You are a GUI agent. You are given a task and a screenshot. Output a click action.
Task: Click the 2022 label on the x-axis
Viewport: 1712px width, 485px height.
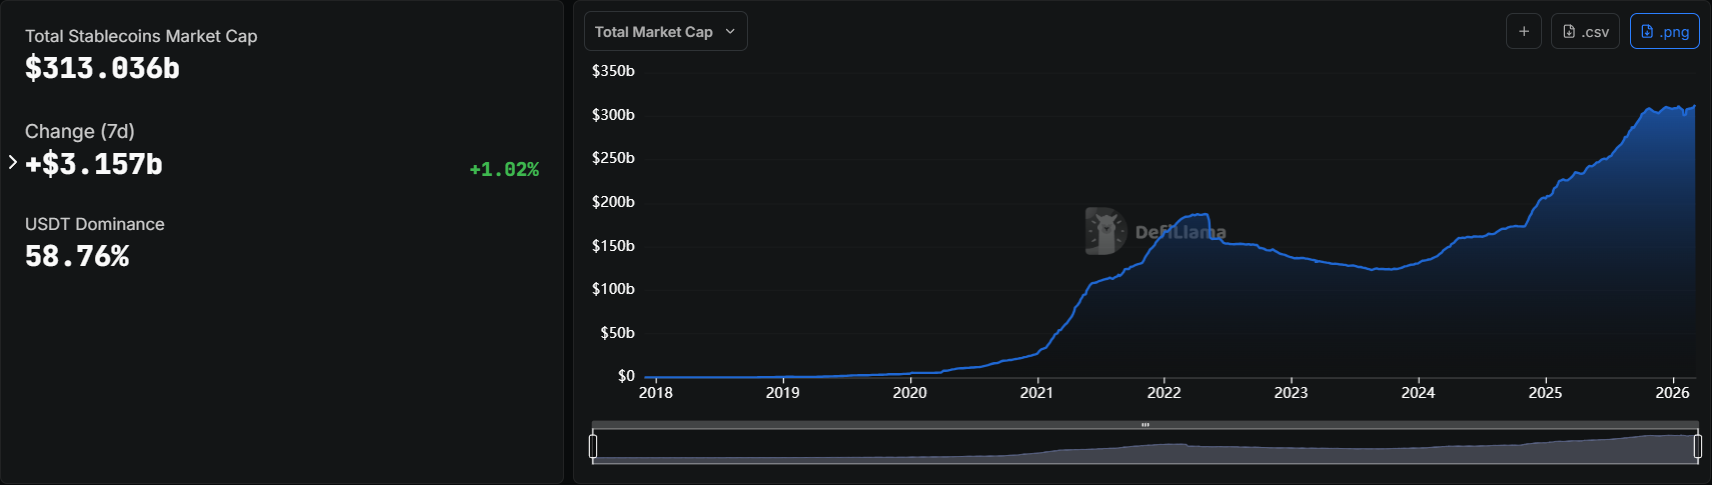pyautogui.click(x=1164, y=393)
